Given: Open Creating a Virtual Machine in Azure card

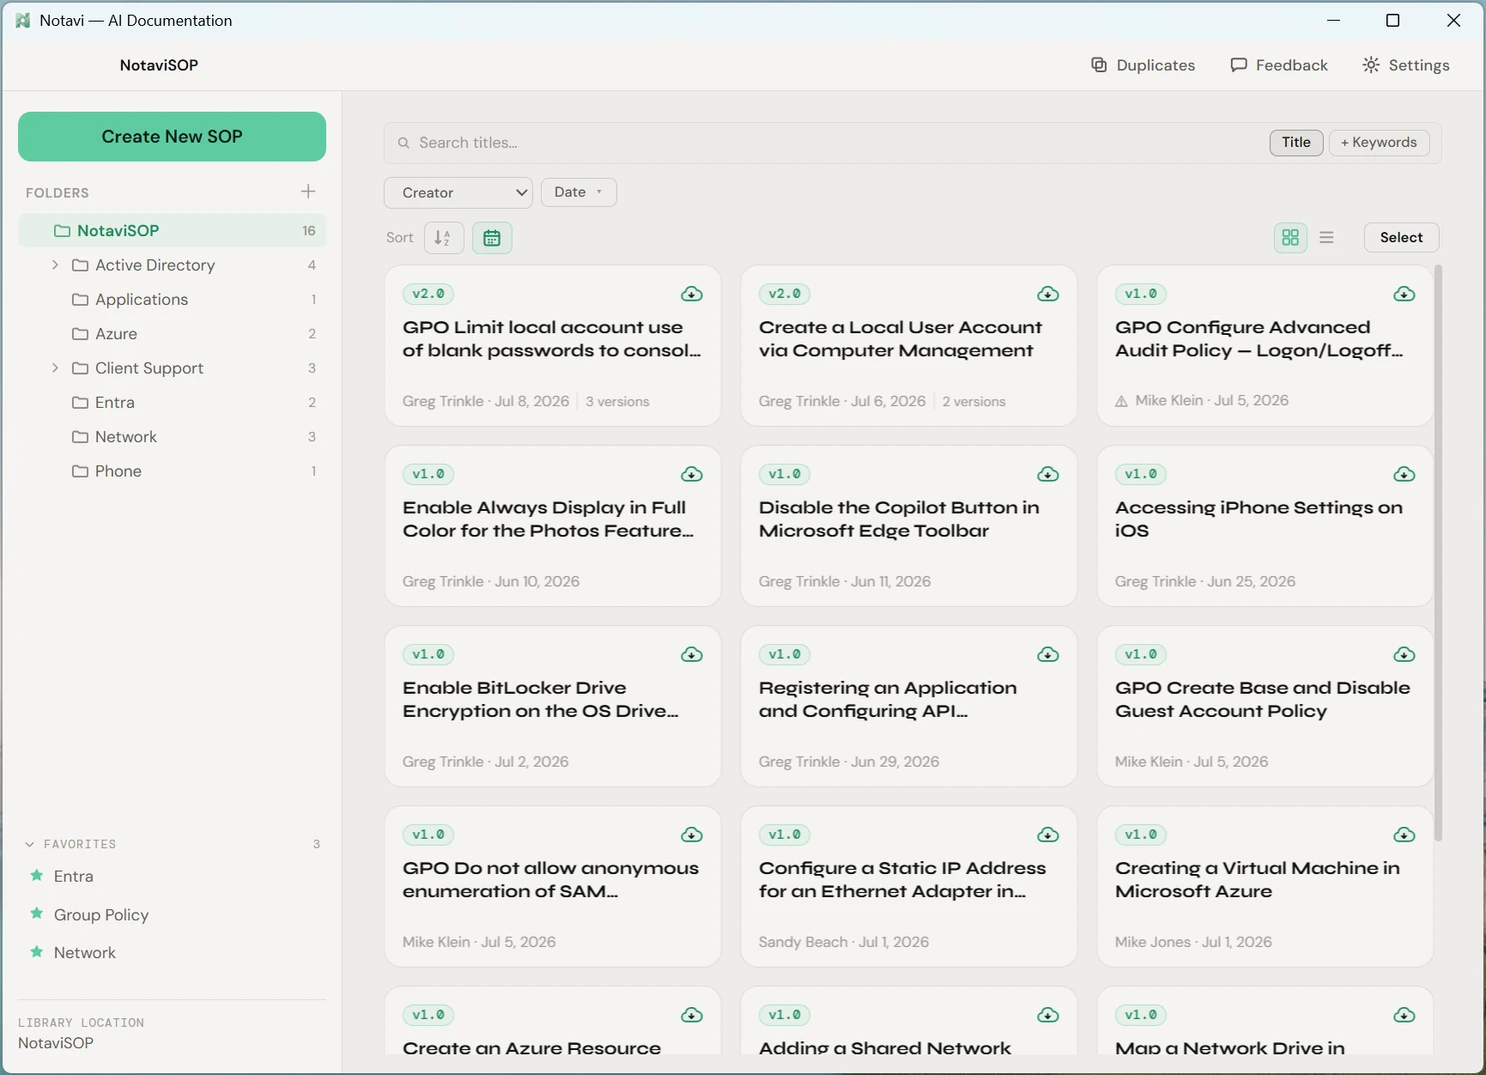Looking at the screenshot, I should [1265, 886].
